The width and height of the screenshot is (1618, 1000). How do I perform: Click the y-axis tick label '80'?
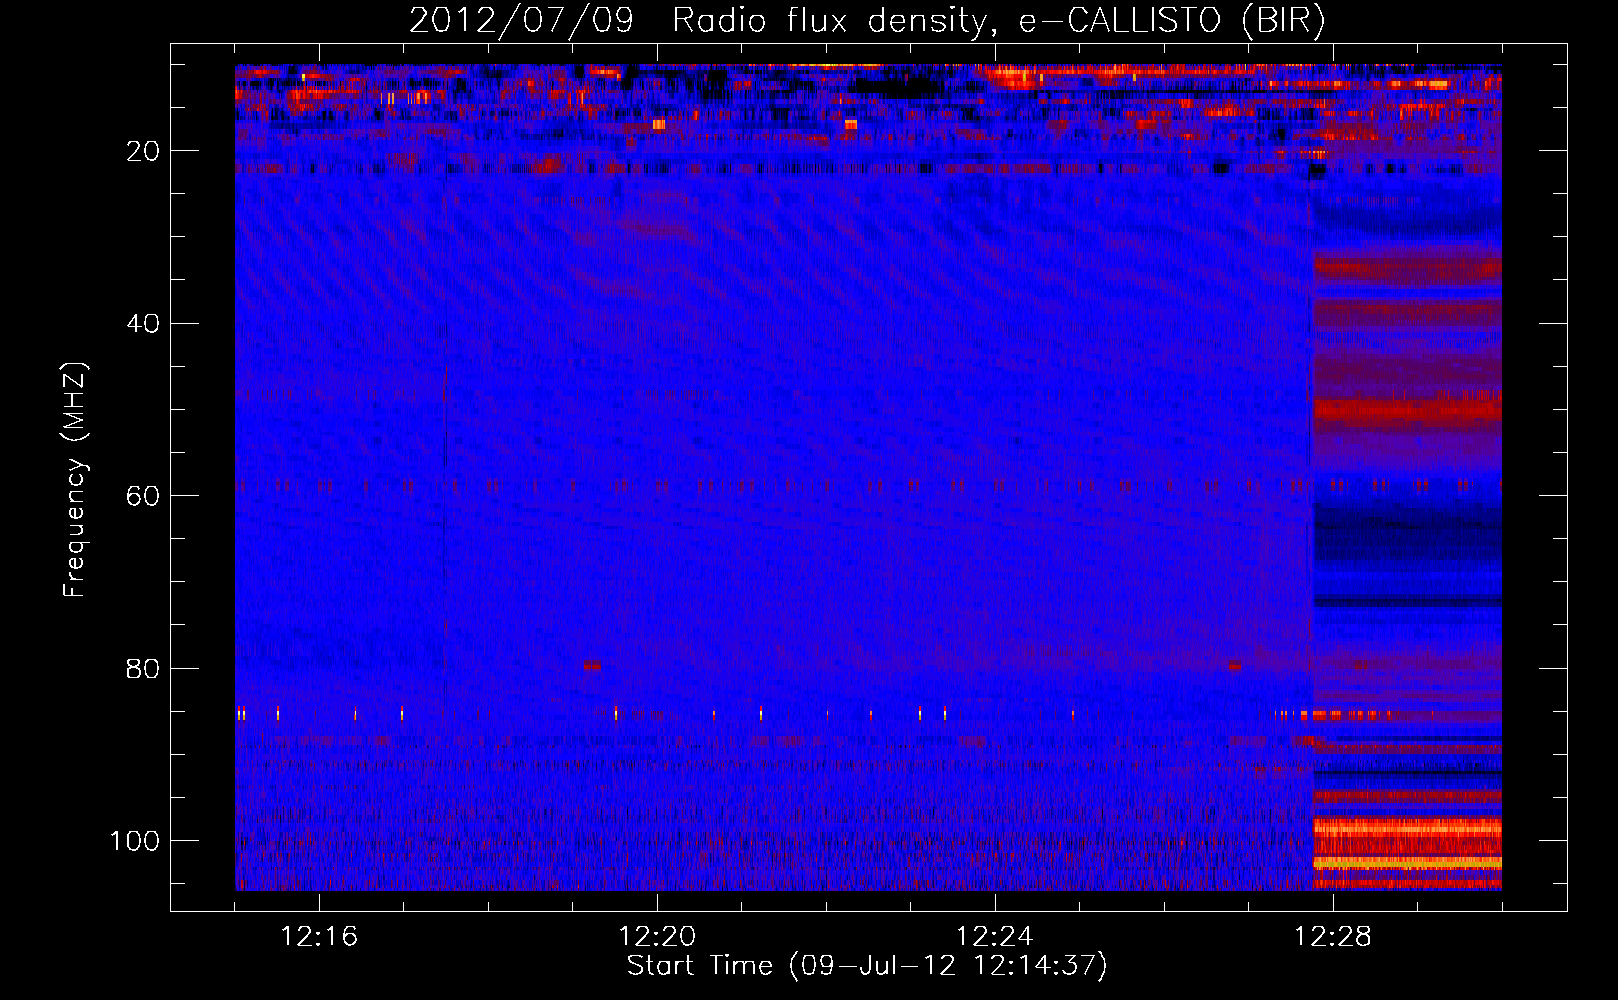coord(143,669)
